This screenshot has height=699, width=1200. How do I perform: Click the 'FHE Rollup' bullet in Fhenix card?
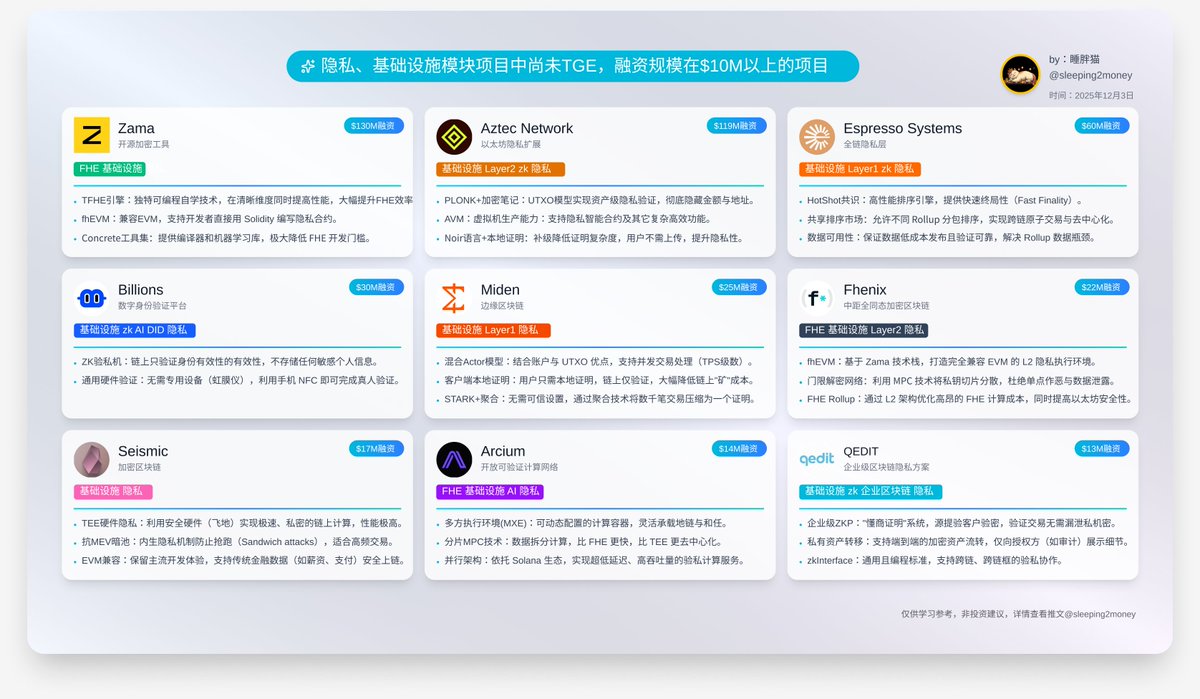click(965, 399)
